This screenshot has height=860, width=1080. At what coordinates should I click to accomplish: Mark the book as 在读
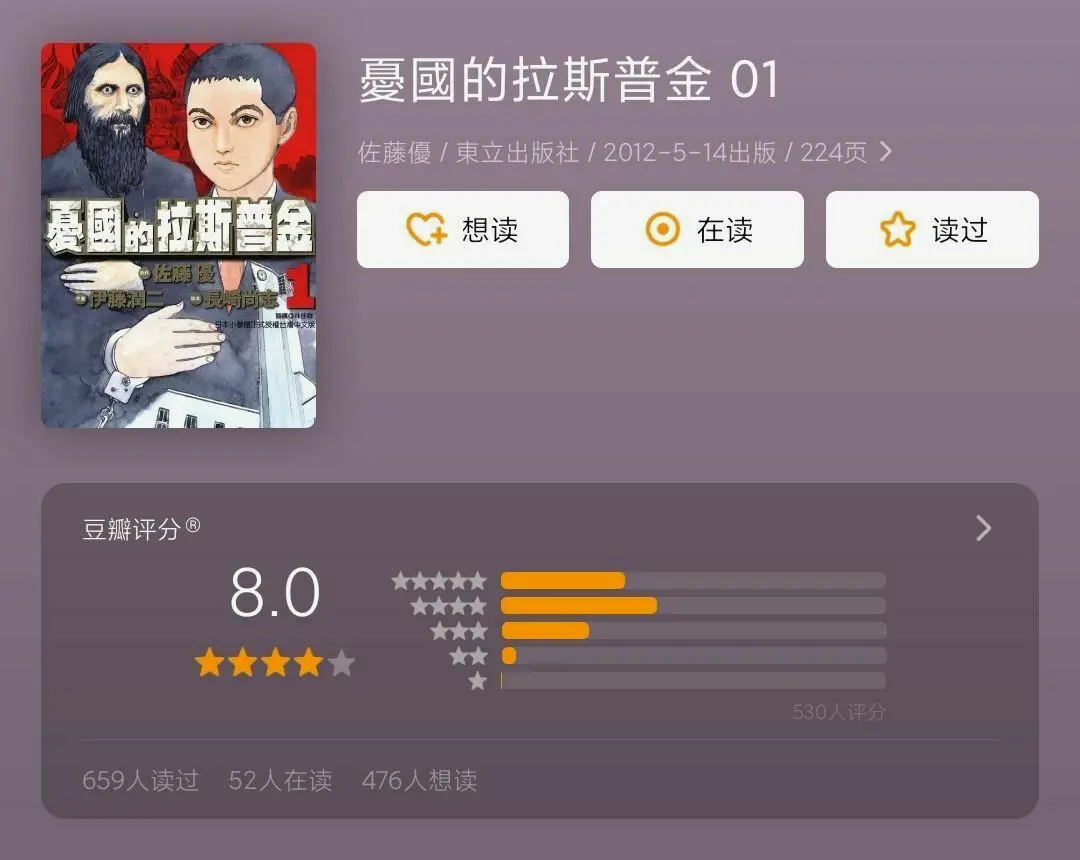tap(697, 229)
